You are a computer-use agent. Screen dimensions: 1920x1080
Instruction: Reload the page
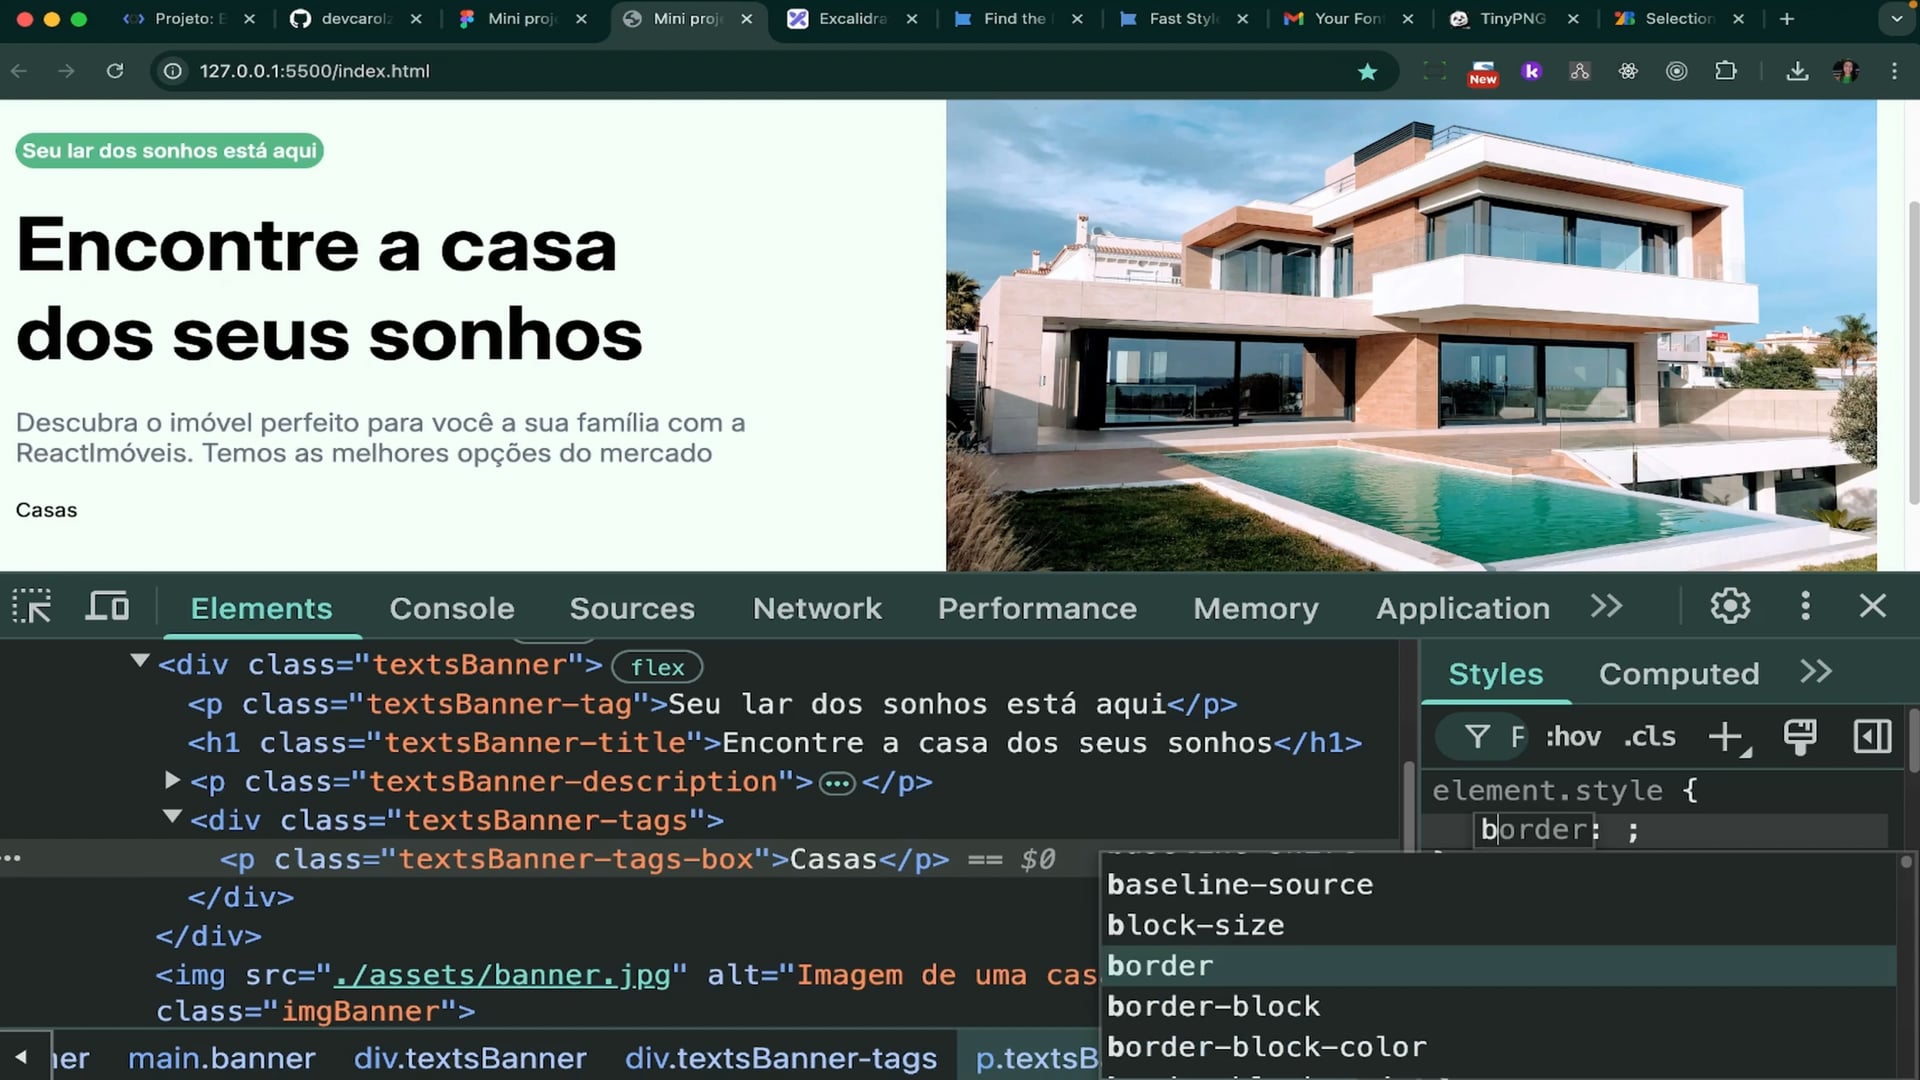(x=115, y=71)
